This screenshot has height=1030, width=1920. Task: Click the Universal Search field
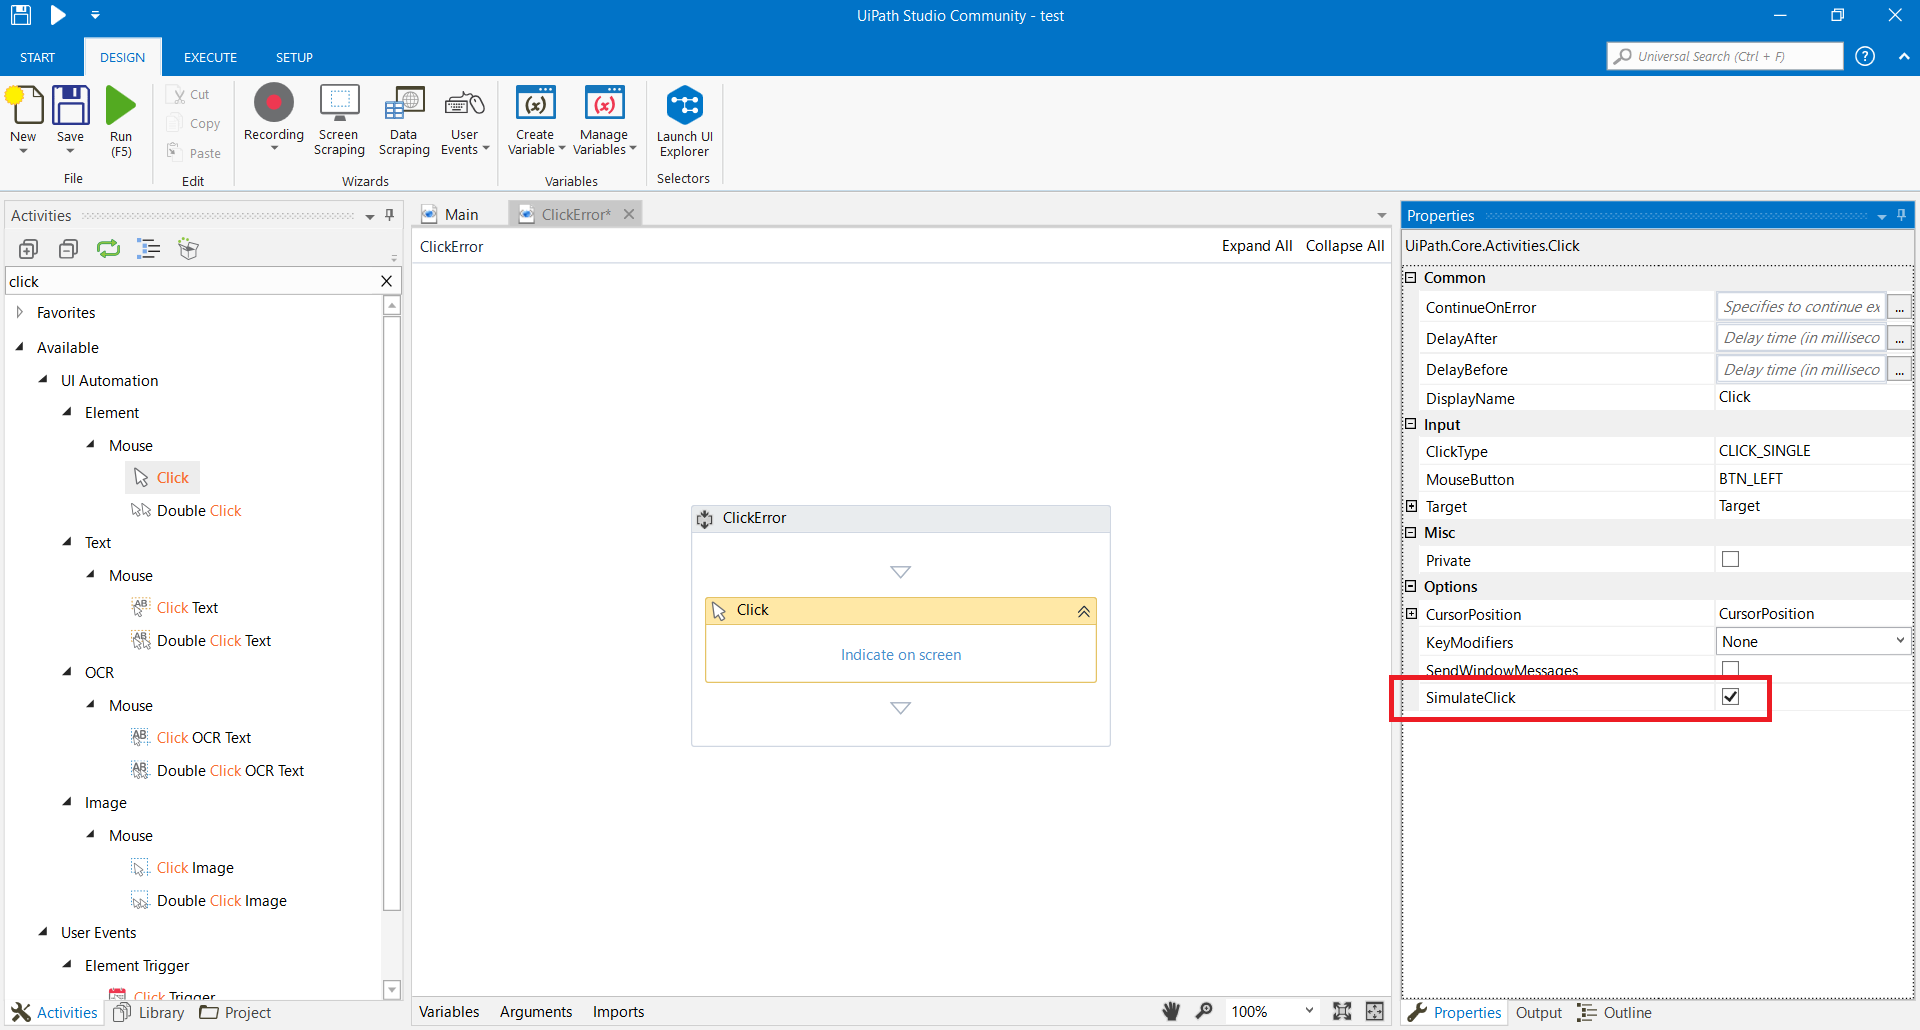[x=1725, y=56]
